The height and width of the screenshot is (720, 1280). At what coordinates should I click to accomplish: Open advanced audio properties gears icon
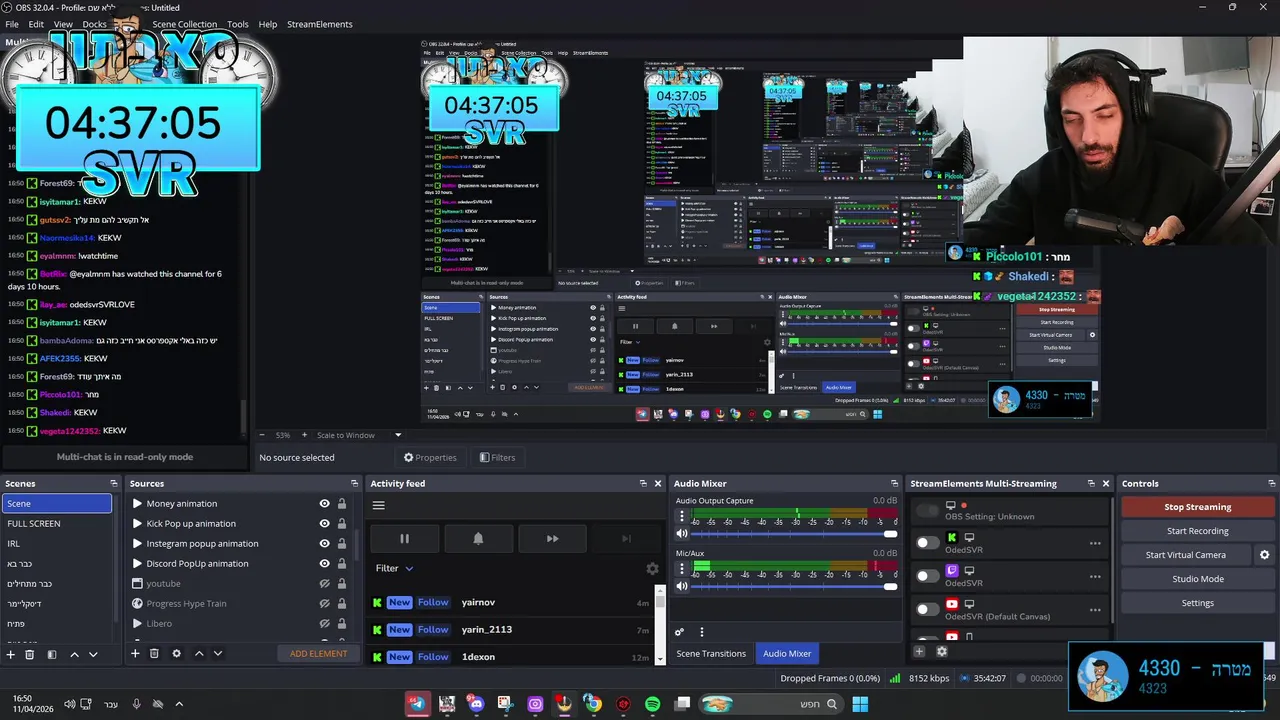(679, 632)
